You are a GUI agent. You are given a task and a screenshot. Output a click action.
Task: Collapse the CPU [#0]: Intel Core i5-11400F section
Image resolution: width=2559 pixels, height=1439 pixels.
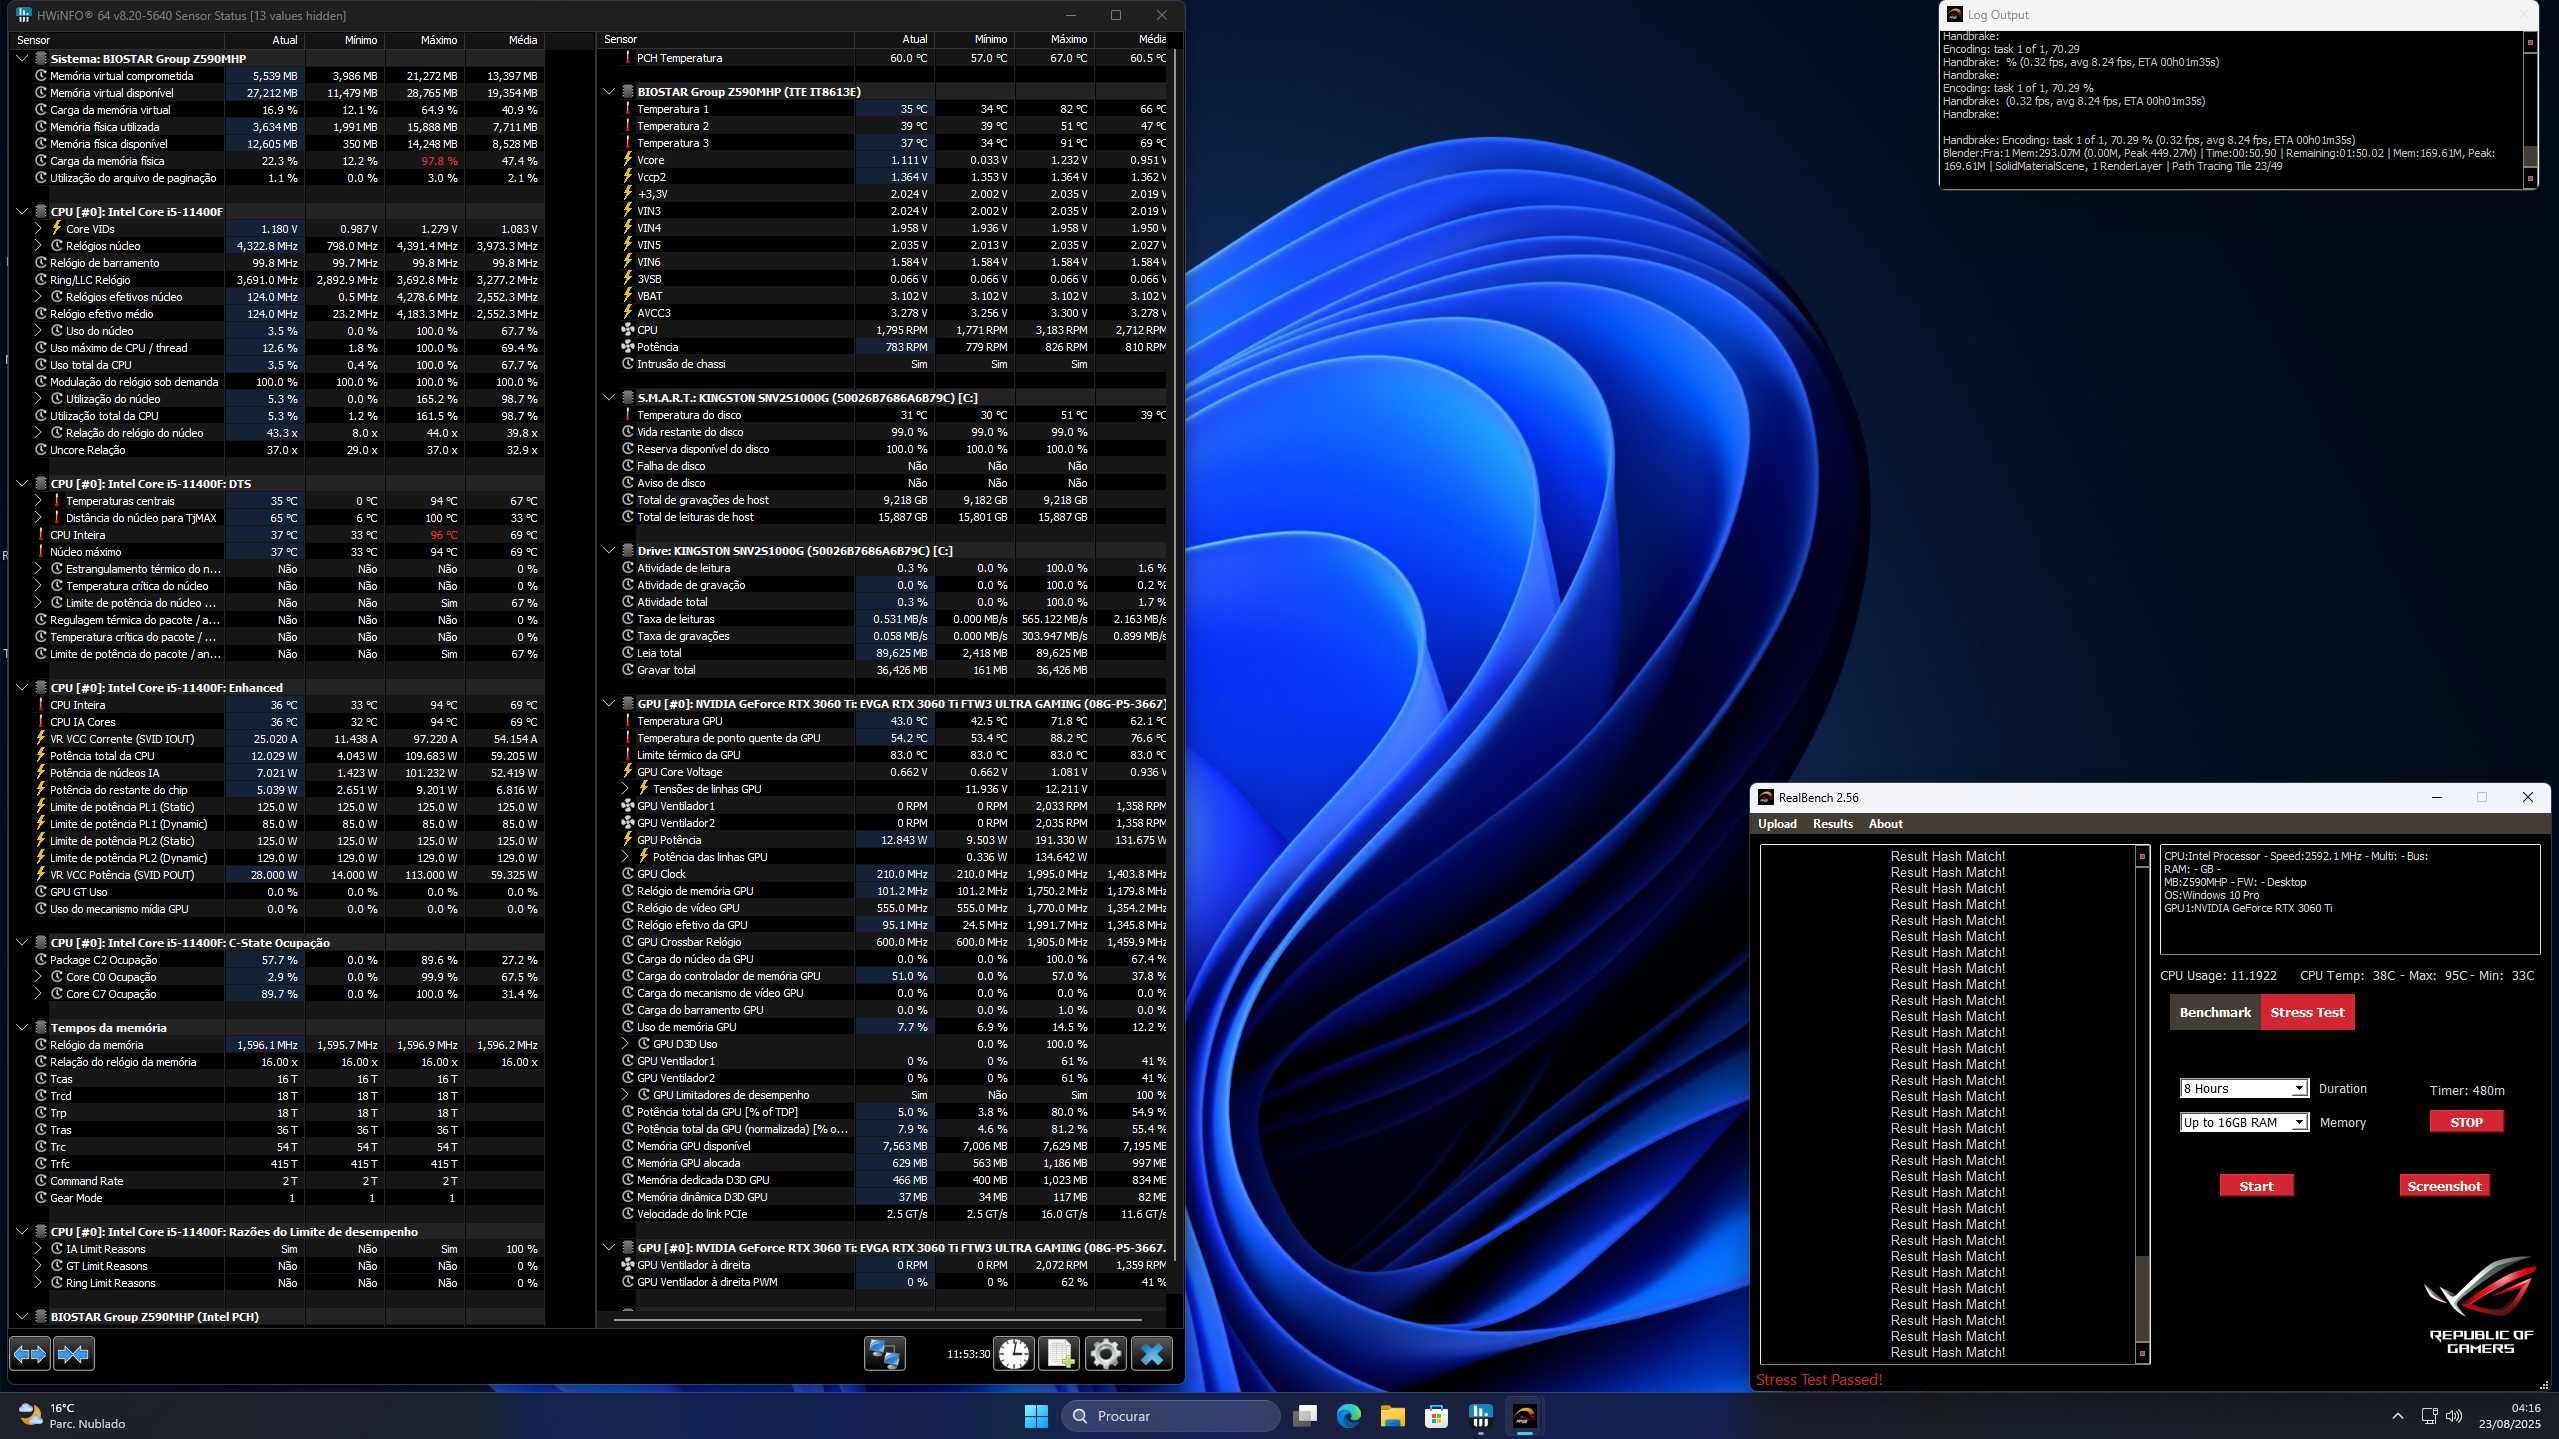pyautogui.click(x=22, y=212)
